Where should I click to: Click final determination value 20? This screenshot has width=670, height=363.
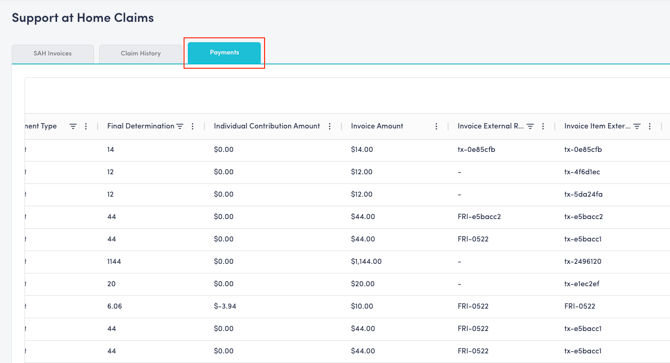111,284
